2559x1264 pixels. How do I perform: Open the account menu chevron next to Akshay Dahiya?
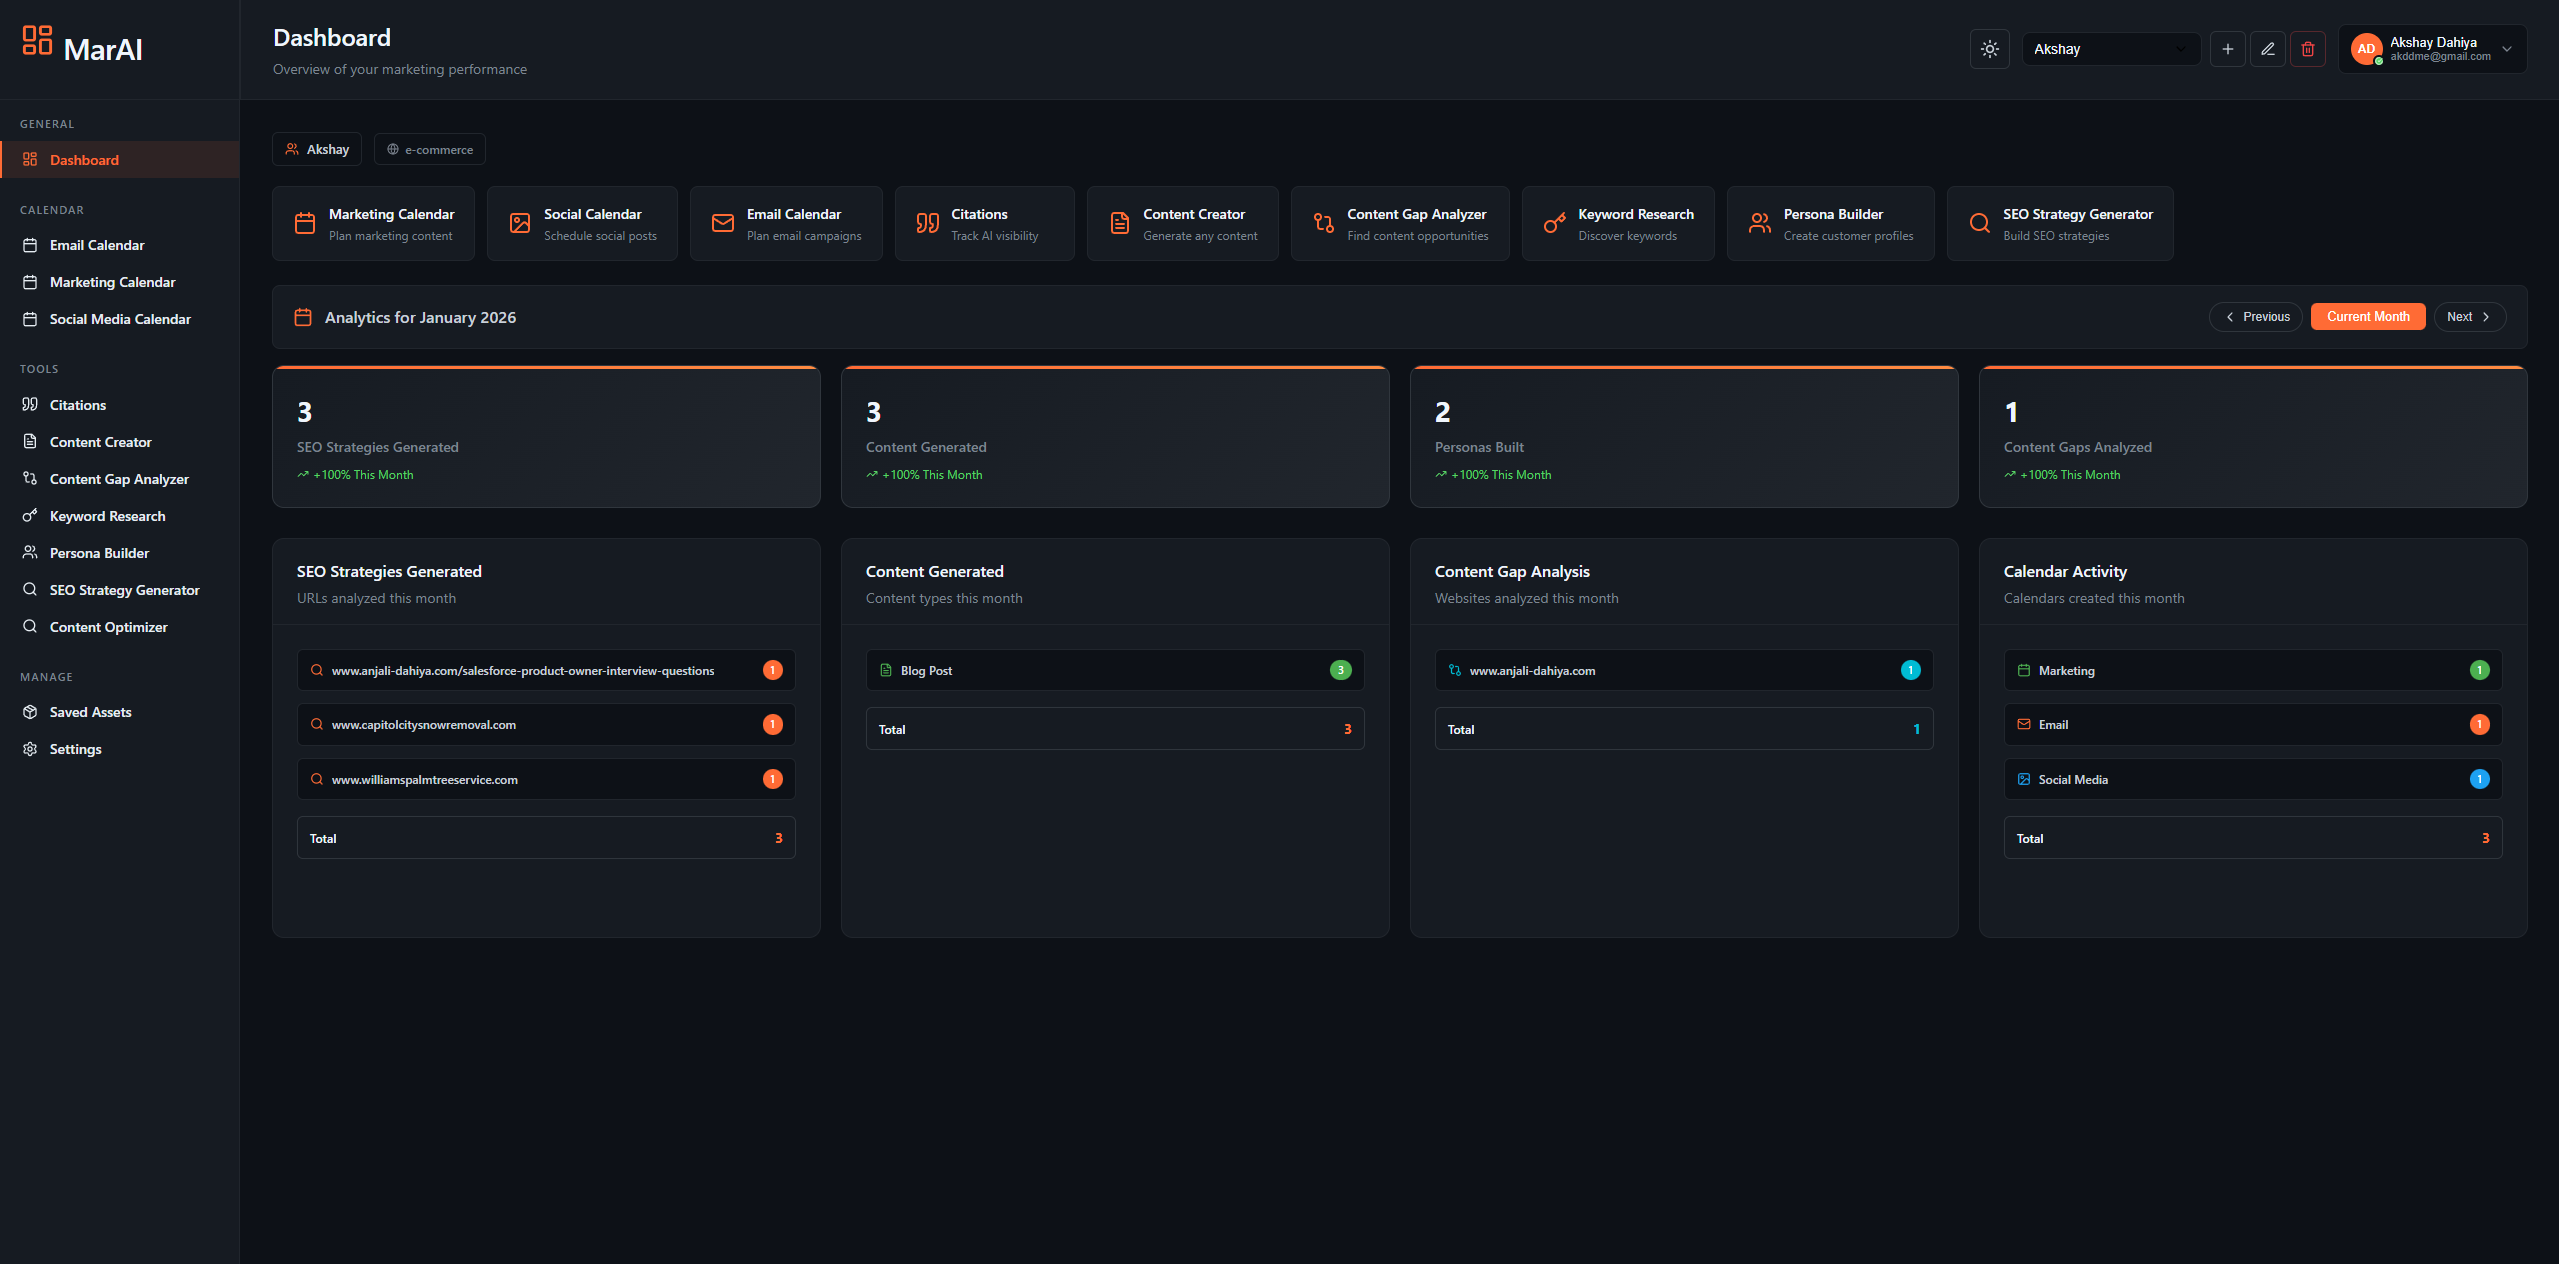2507,48
